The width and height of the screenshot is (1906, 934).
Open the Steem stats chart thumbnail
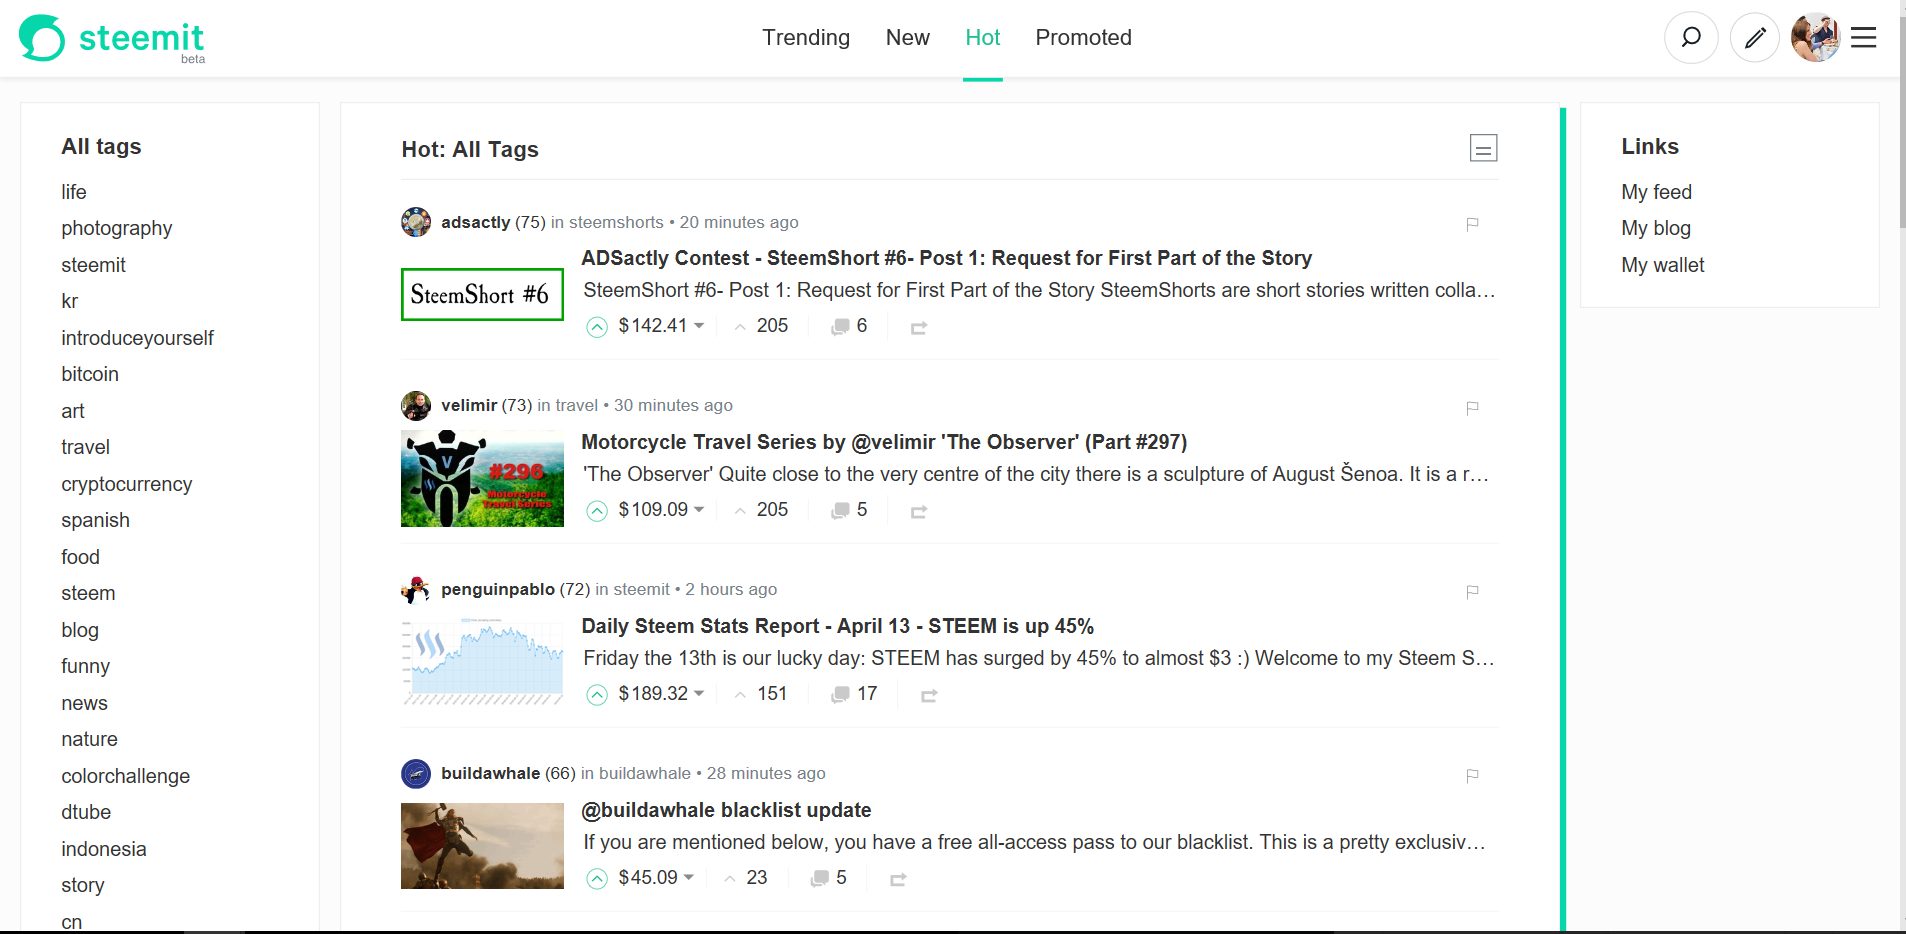[x=482, y=662]
